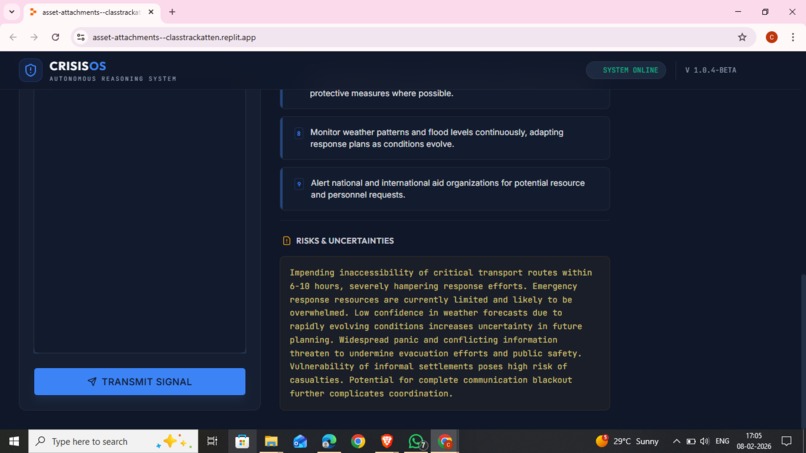
Task: Open Google Chrome from the taskbar
Action: [358, 441]
